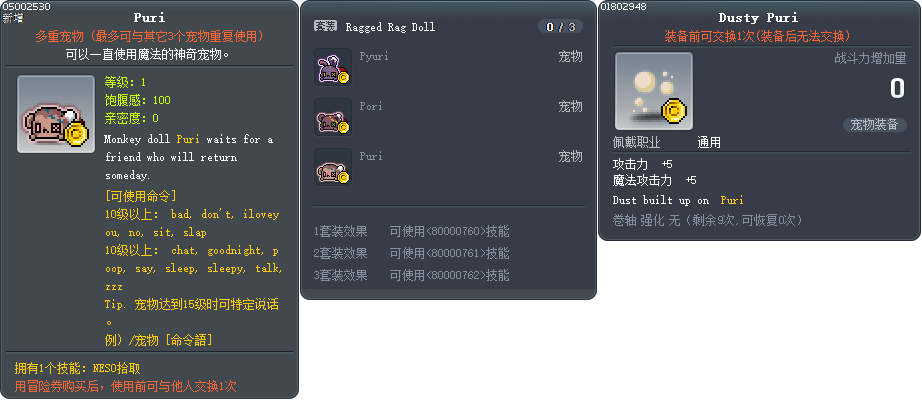The width and height of the screenshot is (922, 400).
Task: Click the 套装 set badge icon
Action: (325, 26)
